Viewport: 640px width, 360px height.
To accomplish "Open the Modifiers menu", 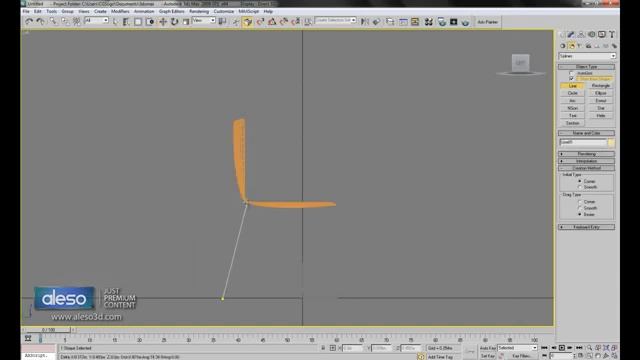I will click(x=120, y=11).
